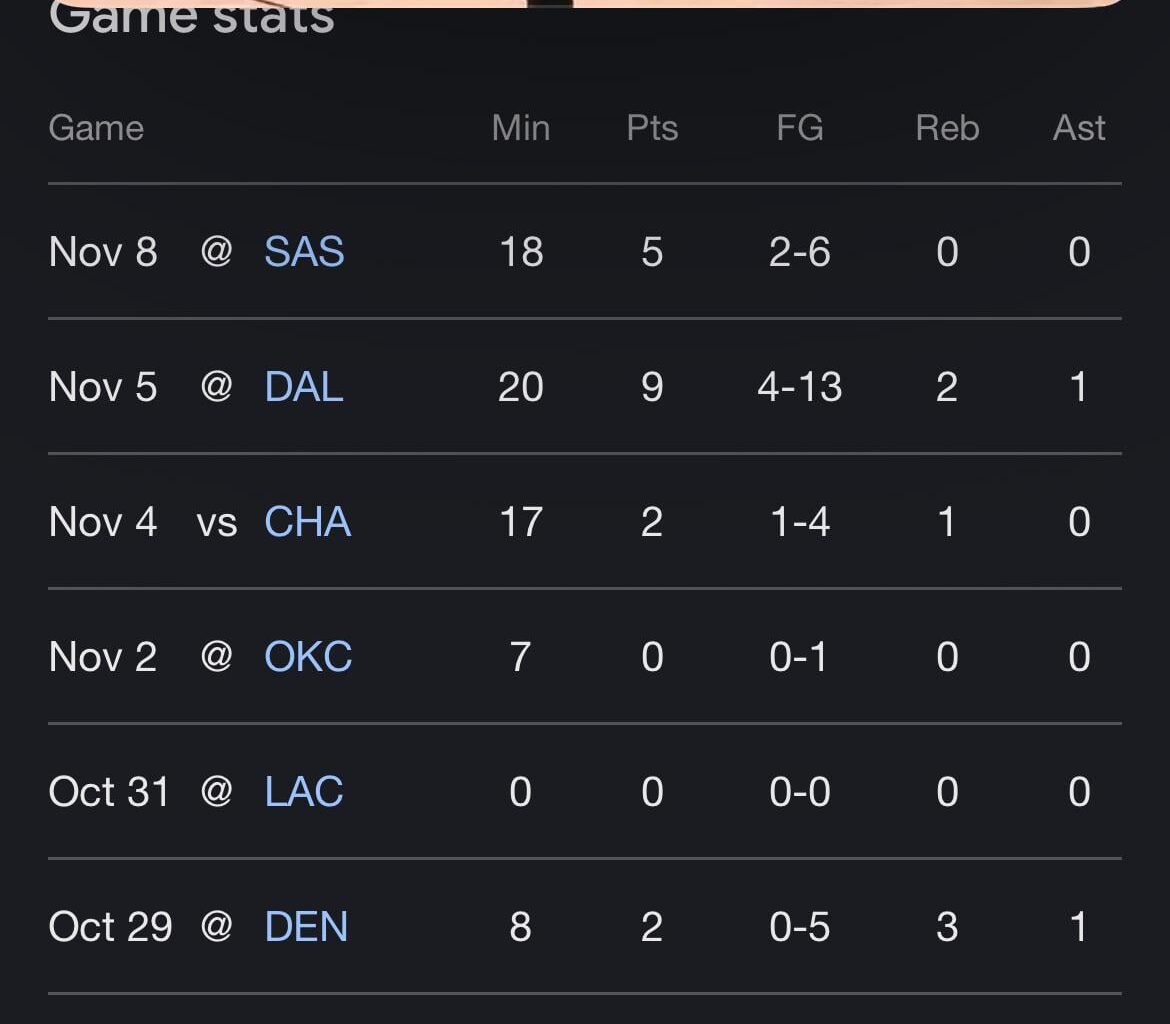Screen dimensions: 1170x1024
Task: Select the FG column header
Action: pos(799,128)
